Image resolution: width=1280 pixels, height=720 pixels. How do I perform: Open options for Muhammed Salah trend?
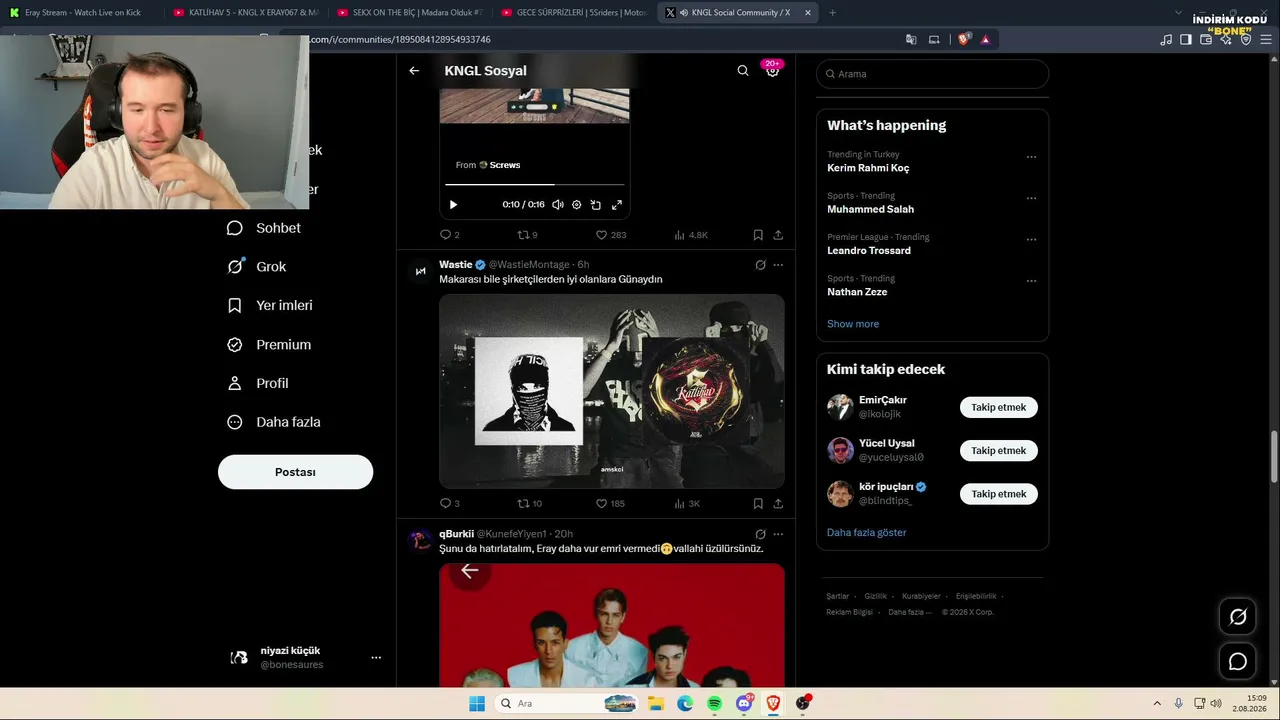1031,198
